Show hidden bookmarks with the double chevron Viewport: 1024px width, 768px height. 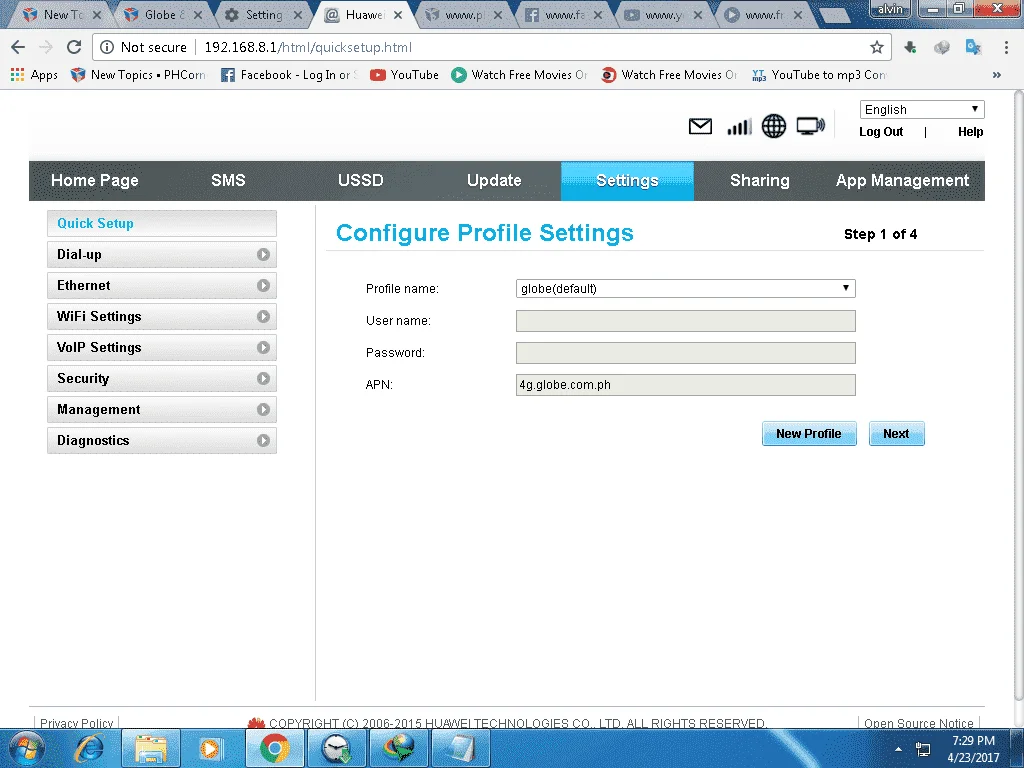(997, 75)
